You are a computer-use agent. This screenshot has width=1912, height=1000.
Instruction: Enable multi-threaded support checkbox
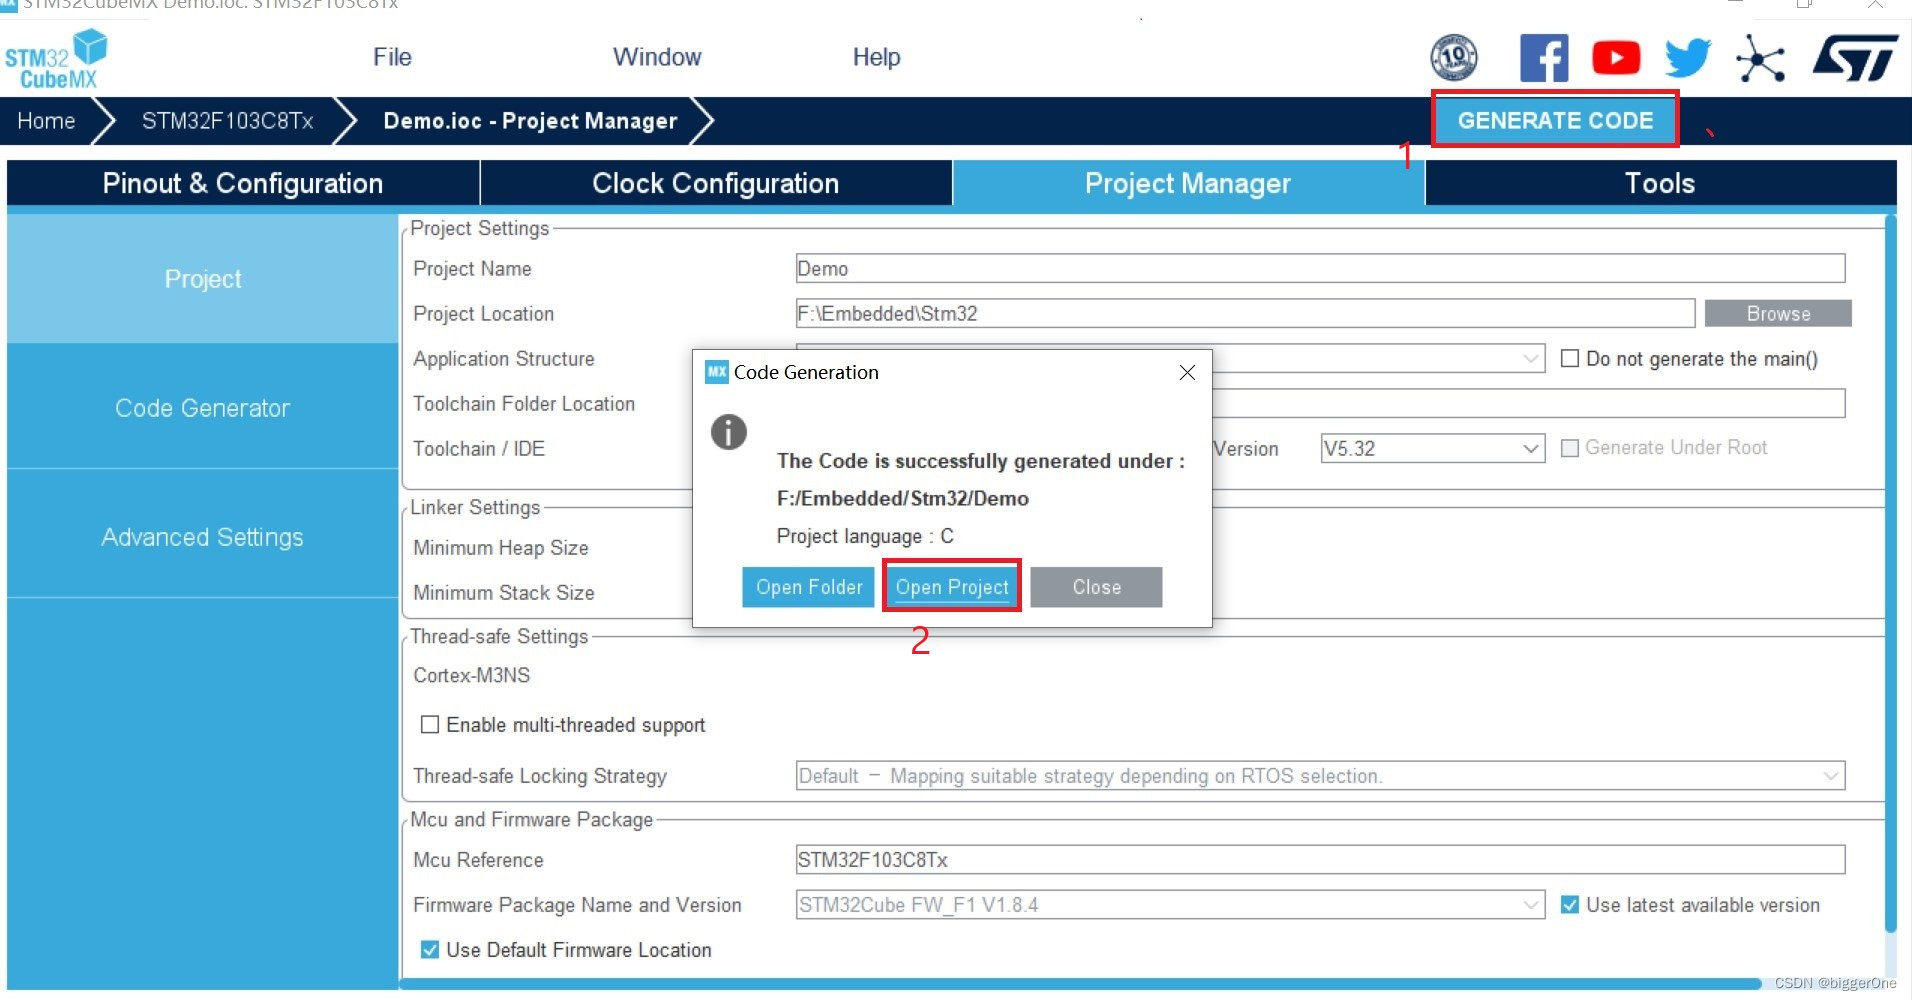pos(430,724)
